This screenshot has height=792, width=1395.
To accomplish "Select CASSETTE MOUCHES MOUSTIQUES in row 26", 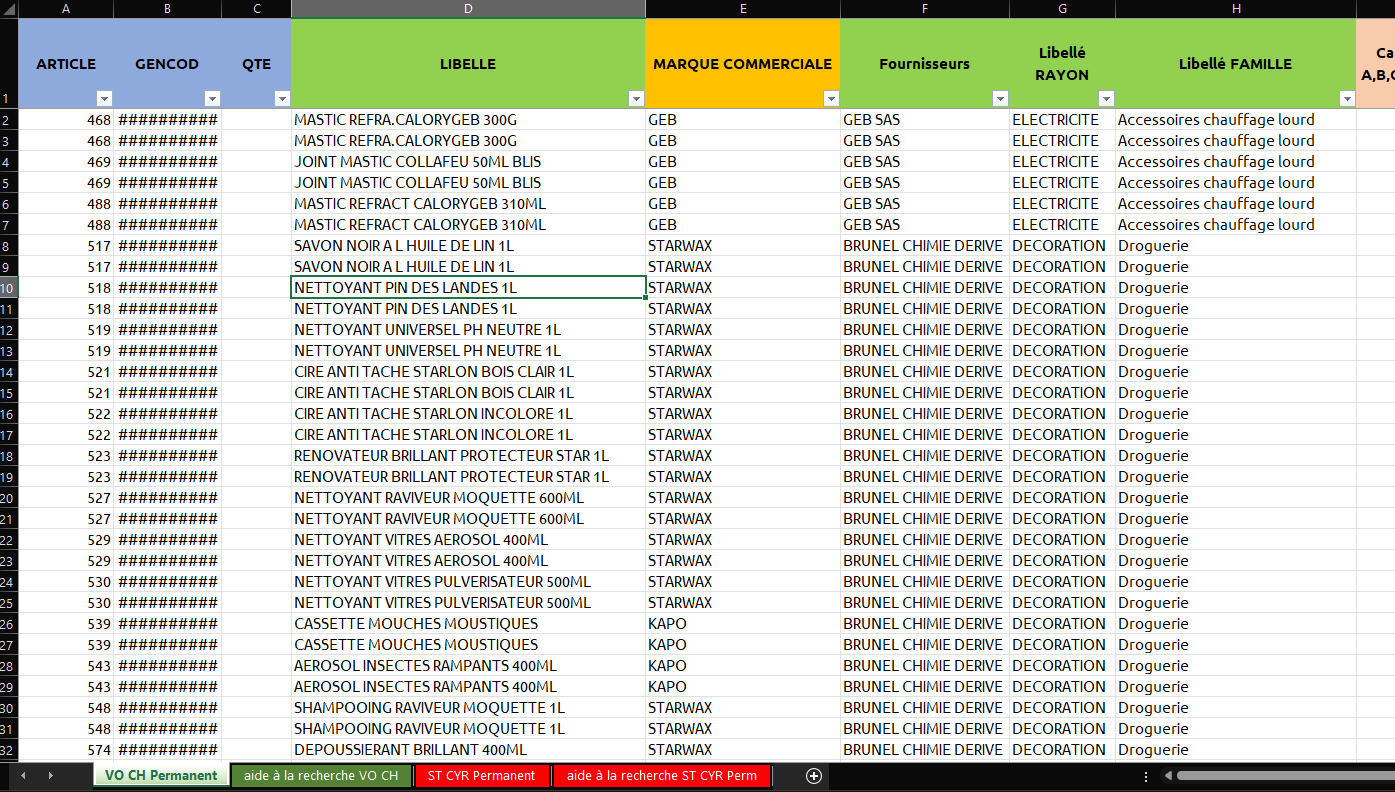I will pyautogui.click(x=468, y=624).
